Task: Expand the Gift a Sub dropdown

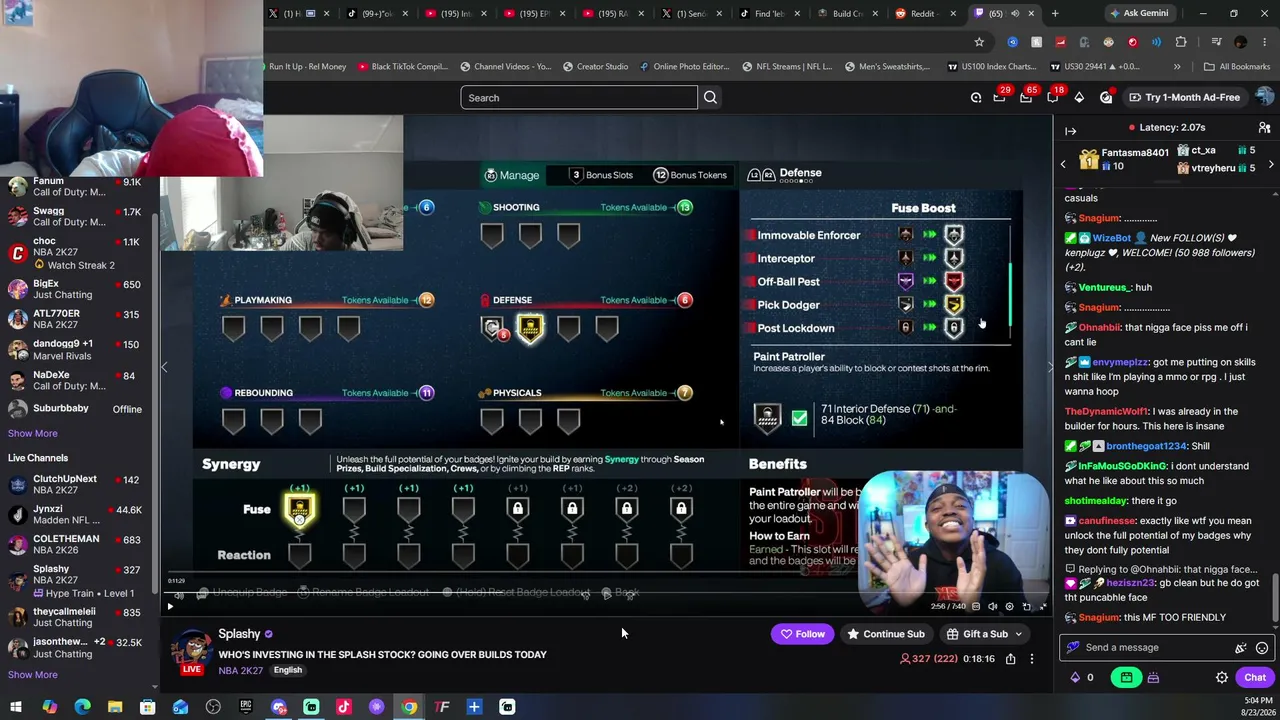Action: pyautogui.click(x=1018, y=634)
